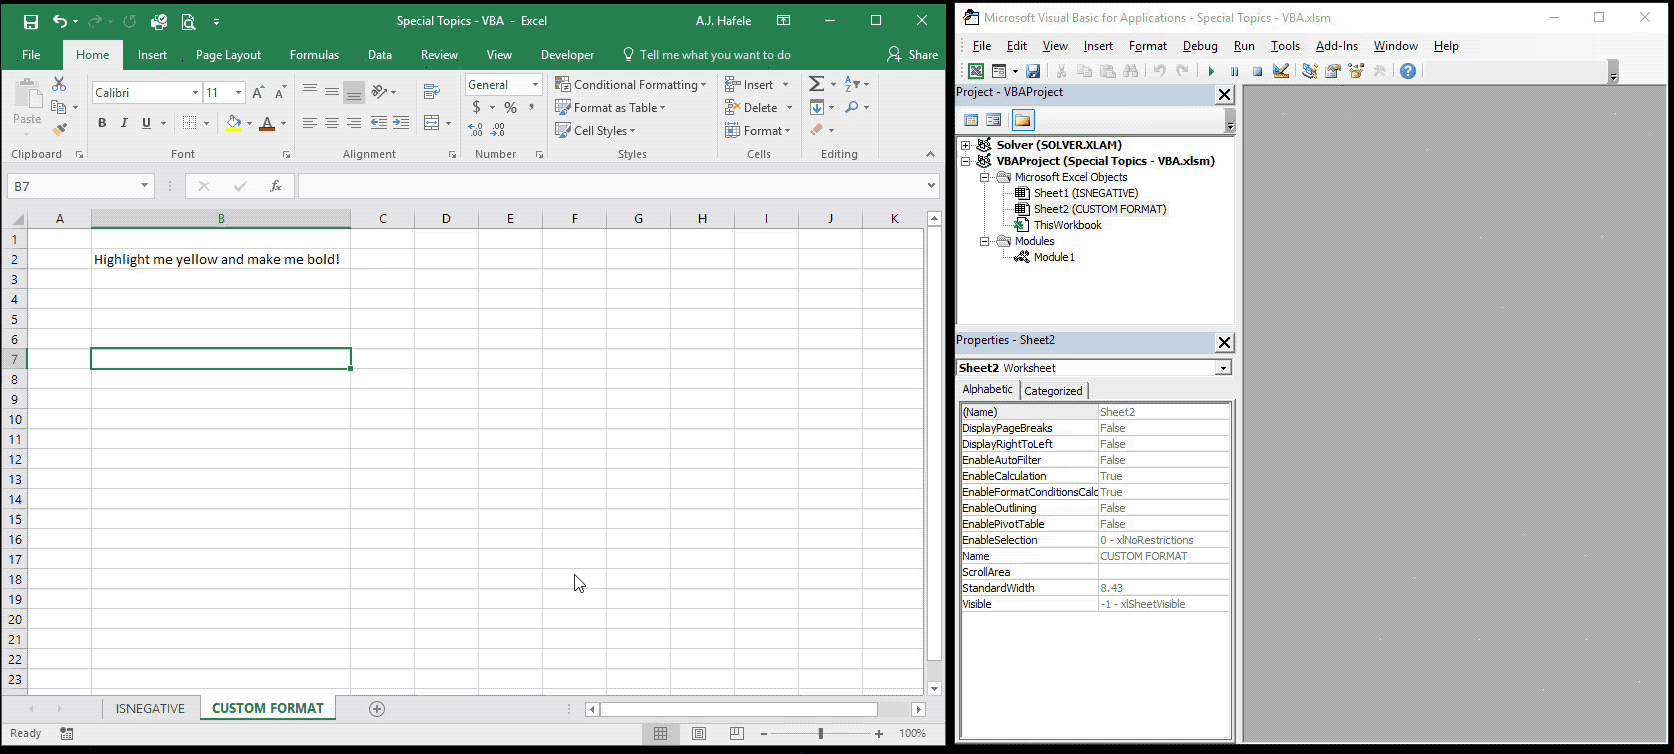This screenshot has width=1674, height=754.
Task: Toggle Underline formatting button
Action: (147, 123)
